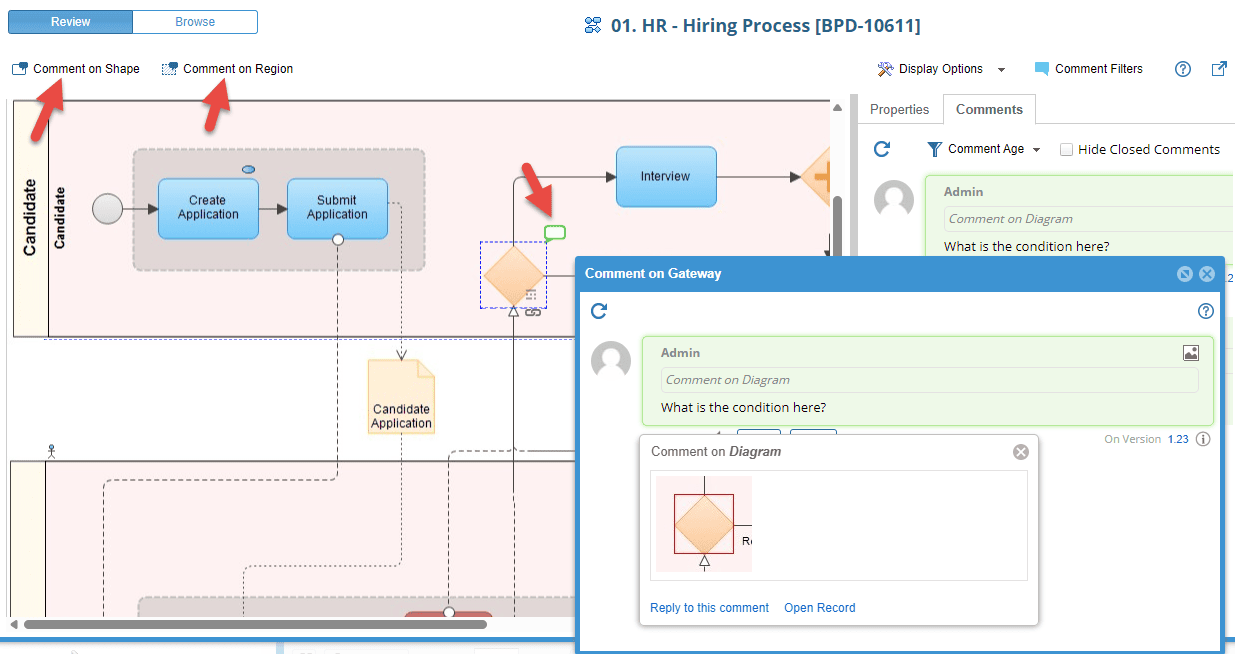Show version info icon next to 1.23
This screenshot has width=1235, height=654.
(1204, 439)
